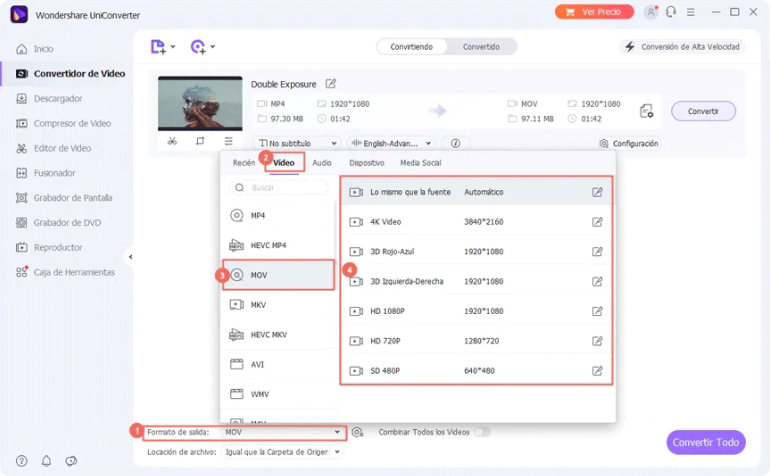Viewport: 770px width, 476px height.
Task: Click the add from disc/record icon
Action: [x=197, y=47]
